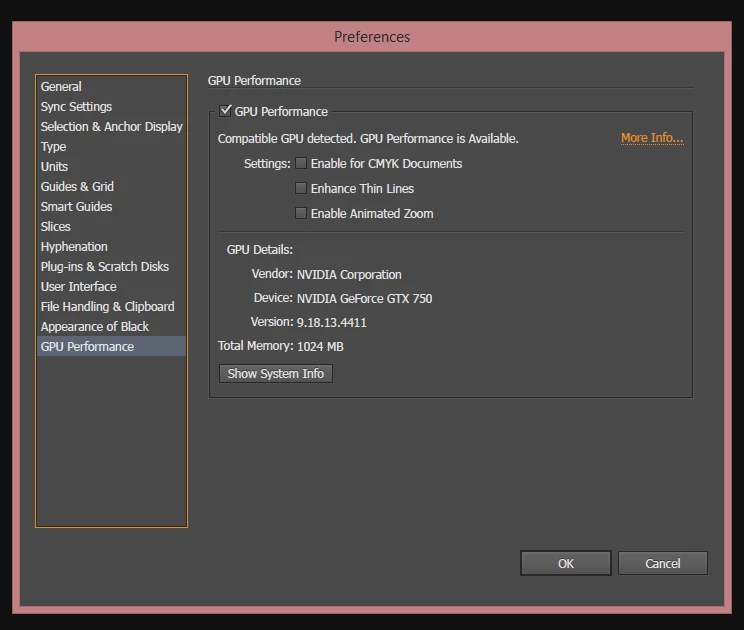Uncheck the GPU Performance checkbox
The width and height of the screenshot is (744, 630).
click(x=225, y=111)
